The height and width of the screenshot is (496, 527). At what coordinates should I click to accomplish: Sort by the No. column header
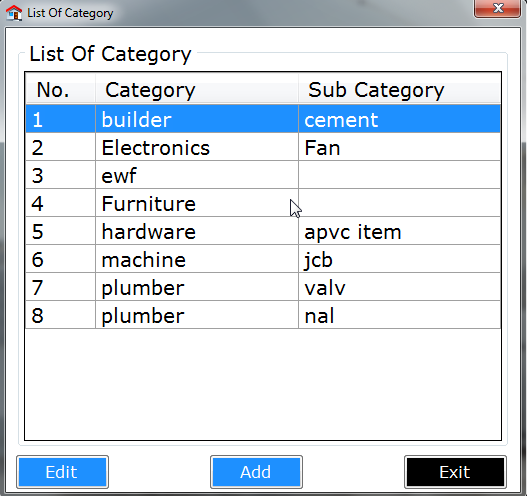tap(60, 90)
